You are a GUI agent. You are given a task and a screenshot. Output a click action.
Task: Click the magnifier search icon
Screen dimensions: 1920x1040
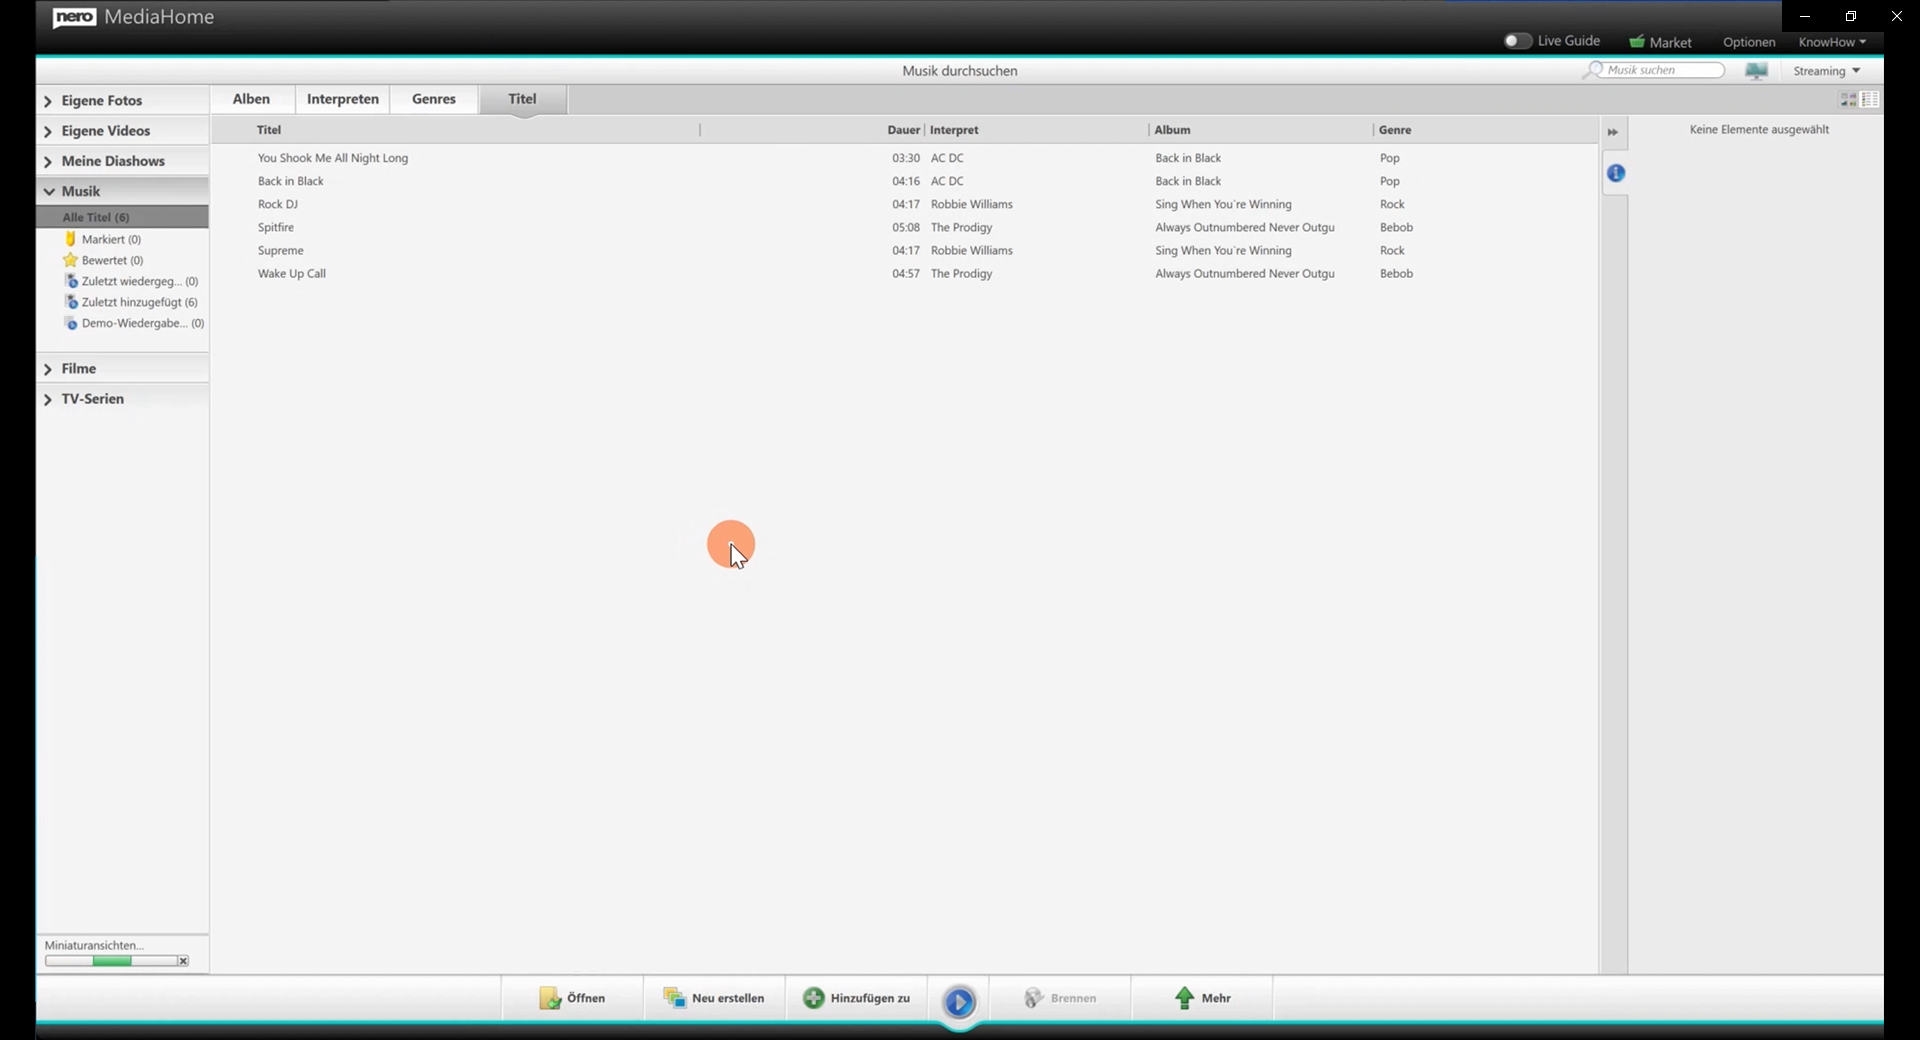coord(1591,70)
